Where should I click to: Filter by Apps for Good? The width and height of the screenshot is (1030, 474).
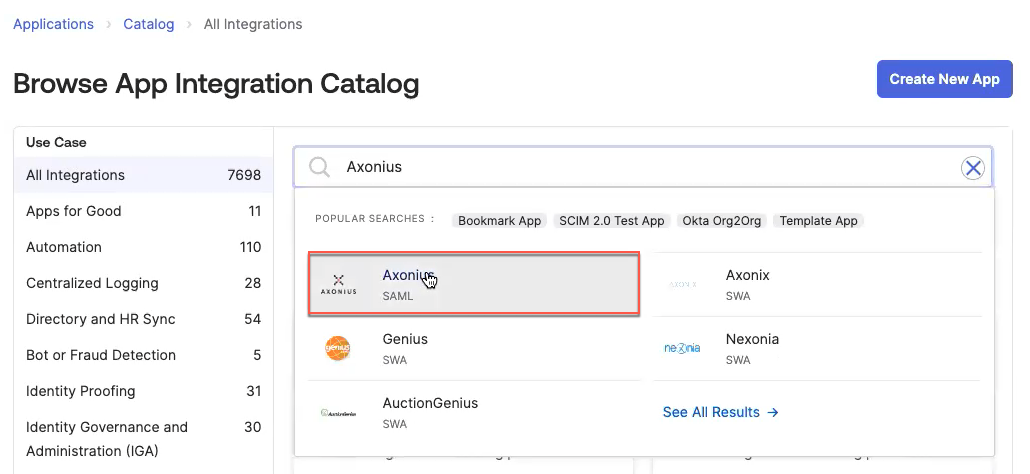pyautogui.click(x=74, y=211)
